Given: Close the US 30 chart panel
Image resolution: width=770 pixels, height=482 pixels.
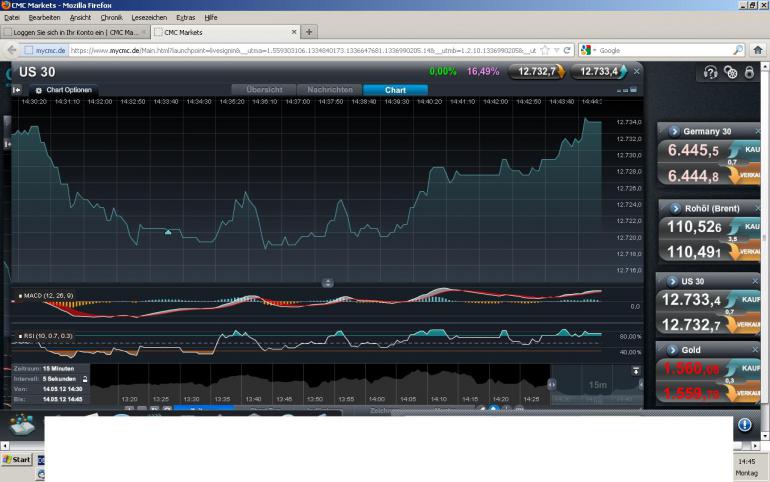Looking at the screenshot, I should point(636,72).
